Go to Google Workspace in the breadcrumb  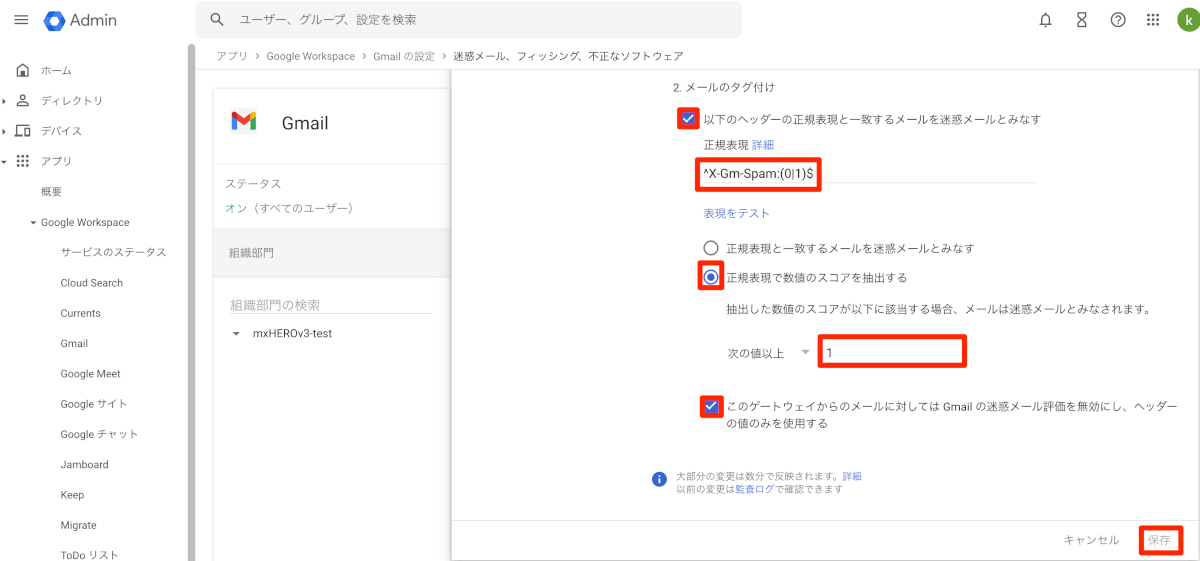310,56
